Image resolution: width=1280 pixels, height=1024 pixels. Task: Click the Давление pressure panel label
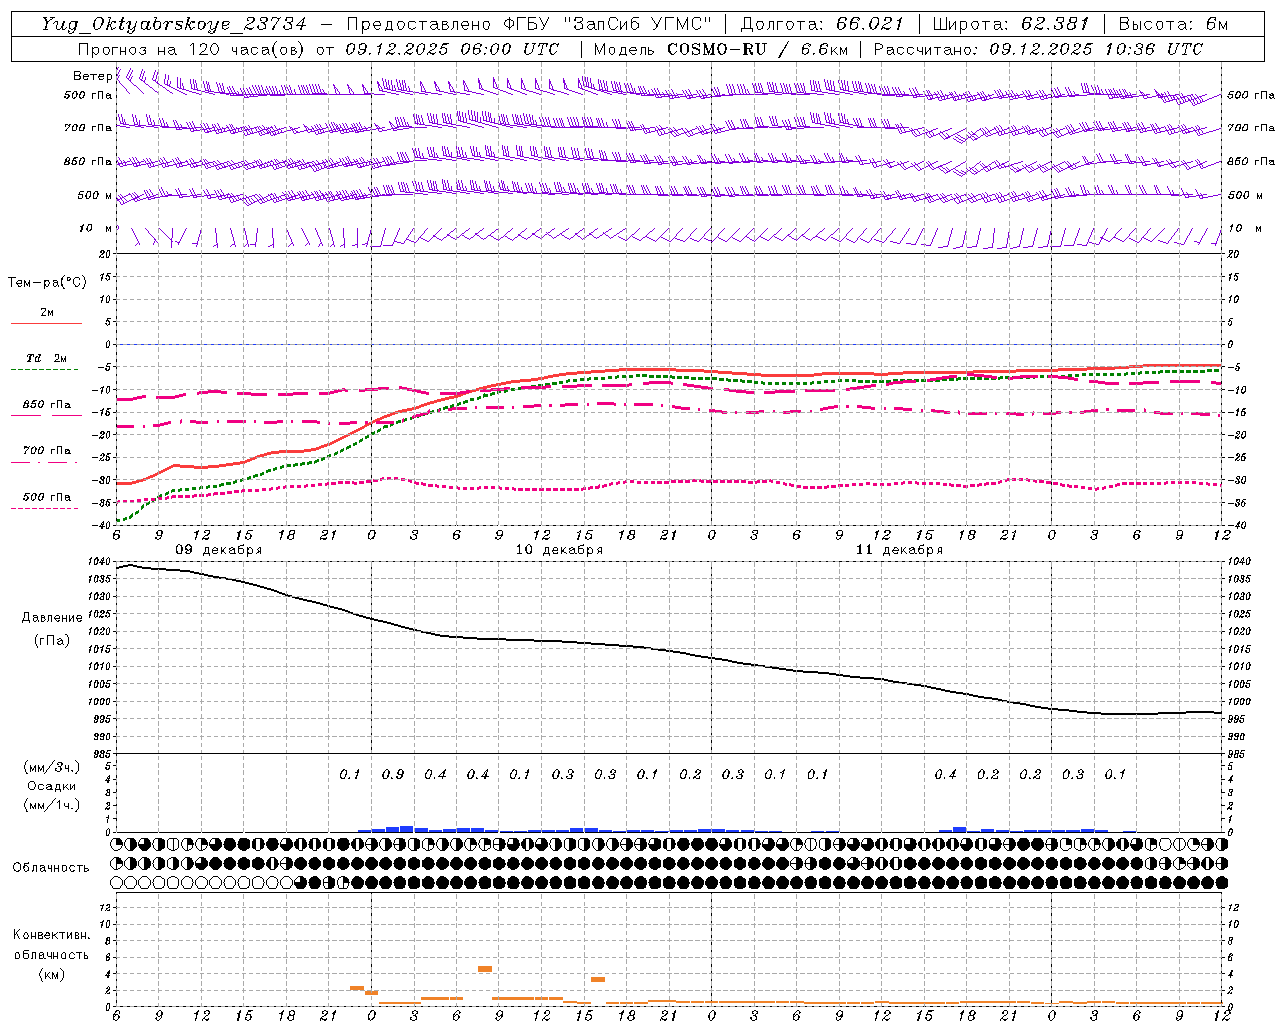[x=52, y=618]
